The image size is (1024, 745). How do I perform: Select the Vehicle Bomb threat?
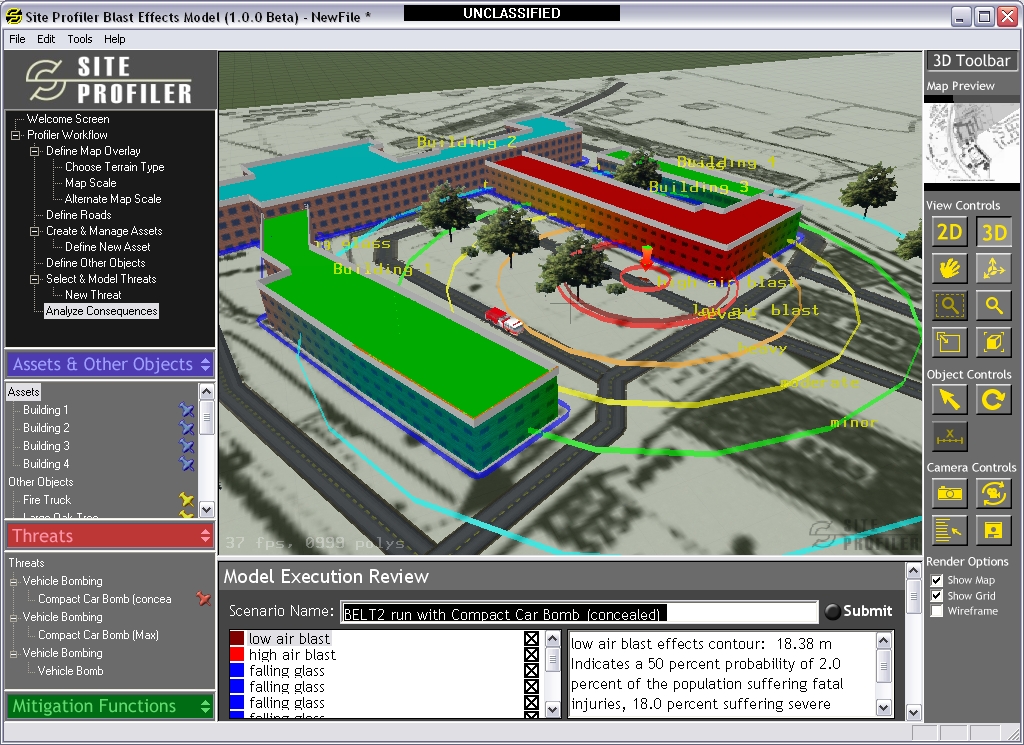tap(71, 671)
